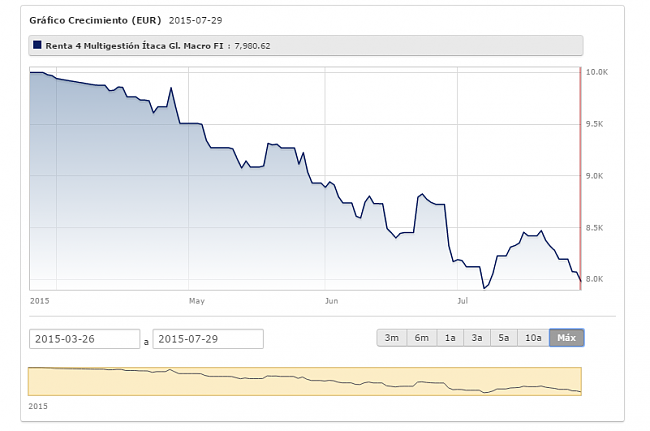The width and height of the screenshot is (650, 431).
Task: Set the range to 5a
Action: [505, 338]
